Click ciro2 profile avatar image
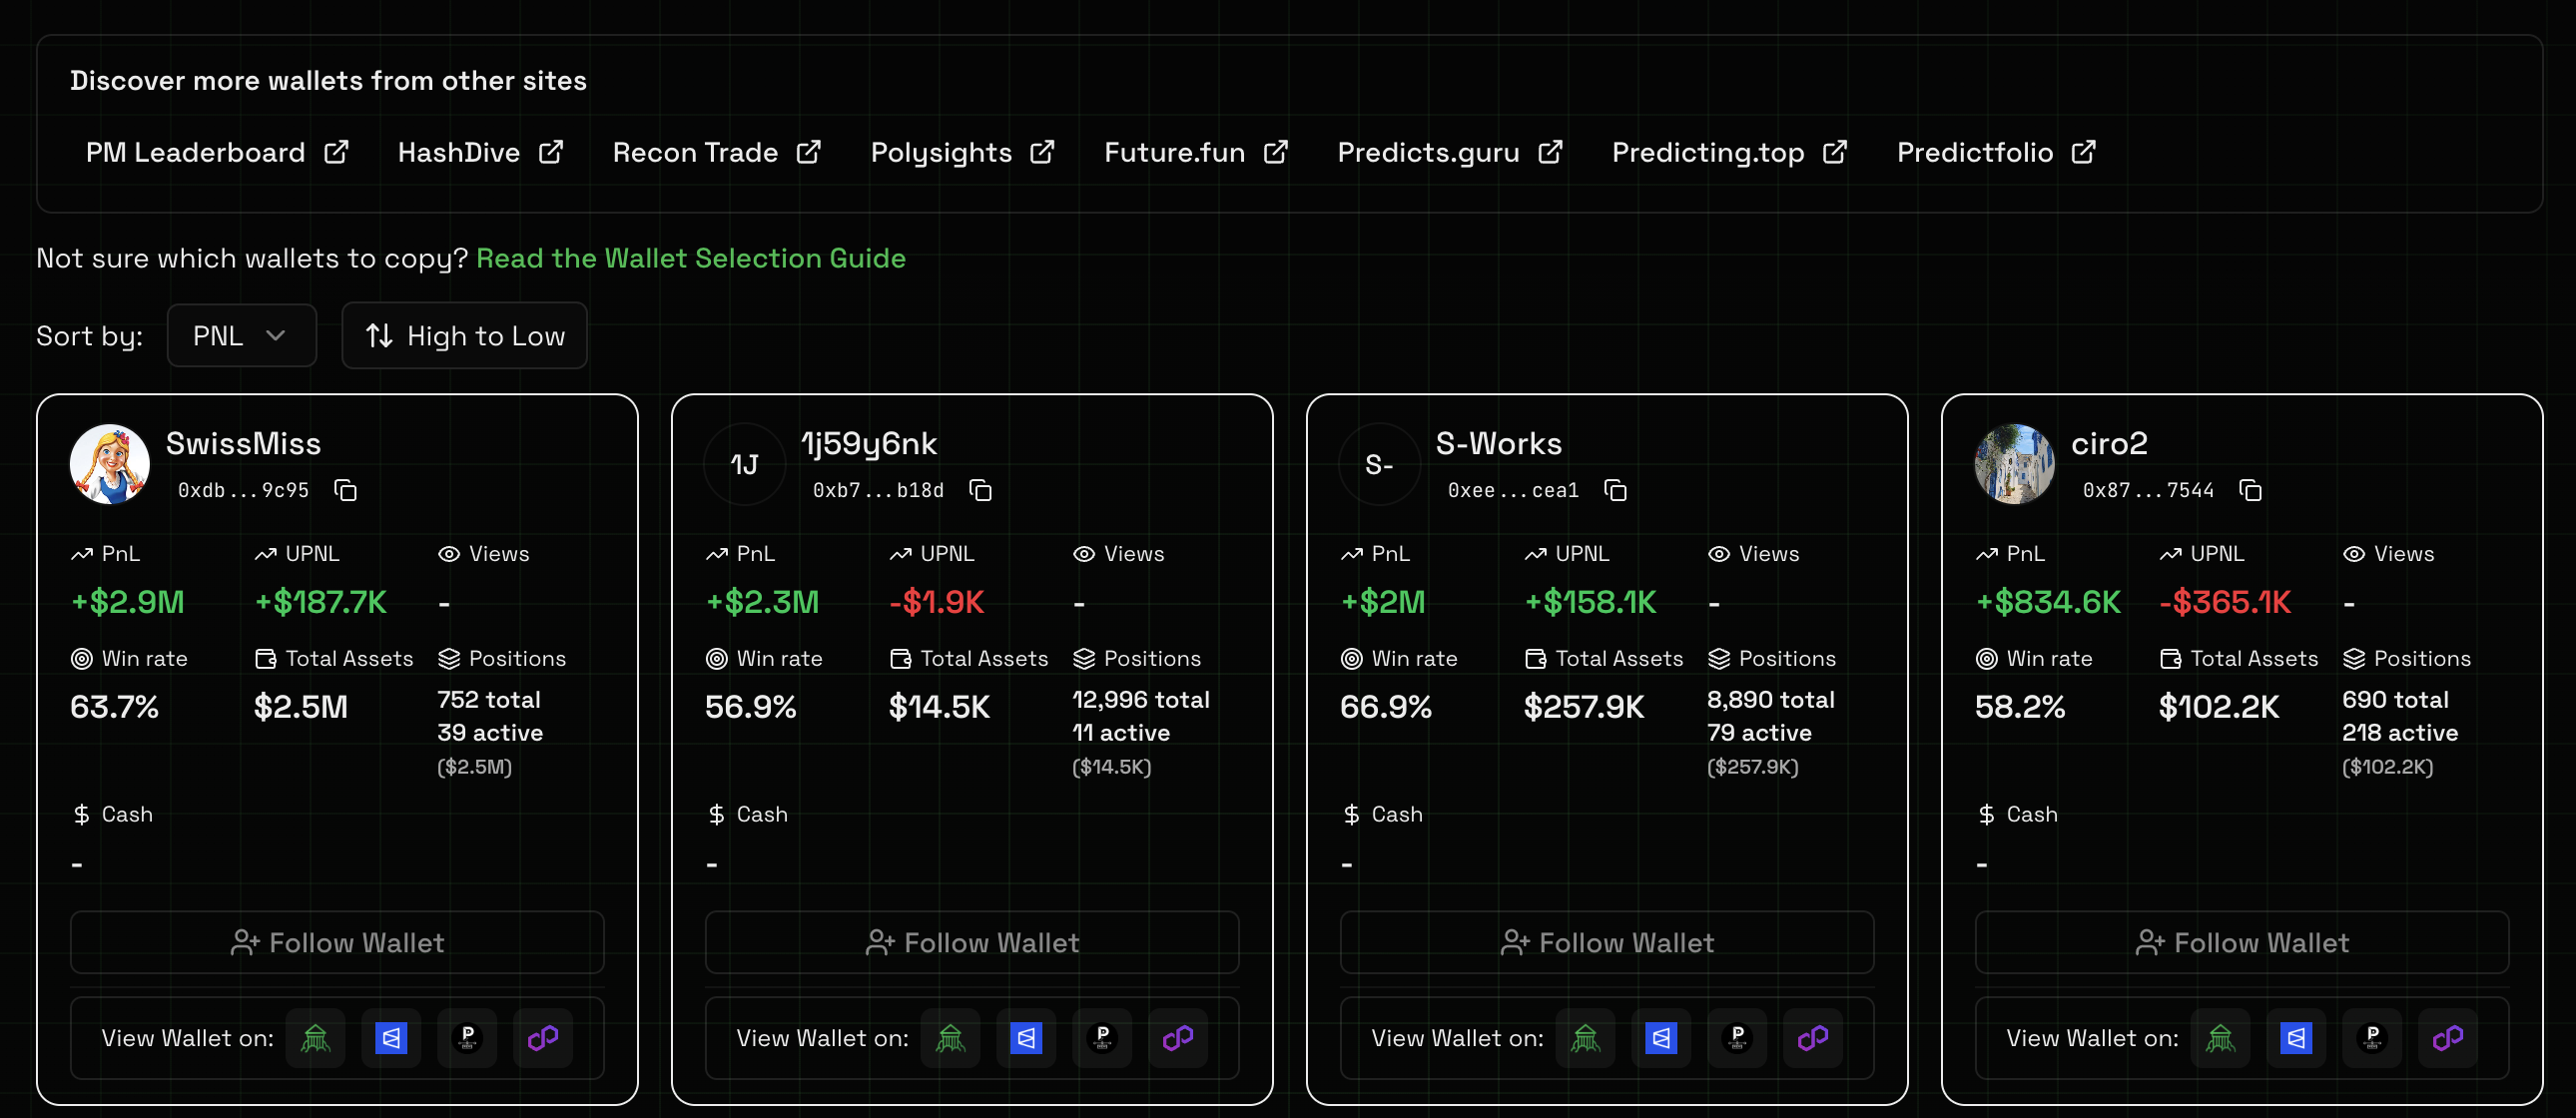2576x1118 pixels. click(x=2014, y=464)
